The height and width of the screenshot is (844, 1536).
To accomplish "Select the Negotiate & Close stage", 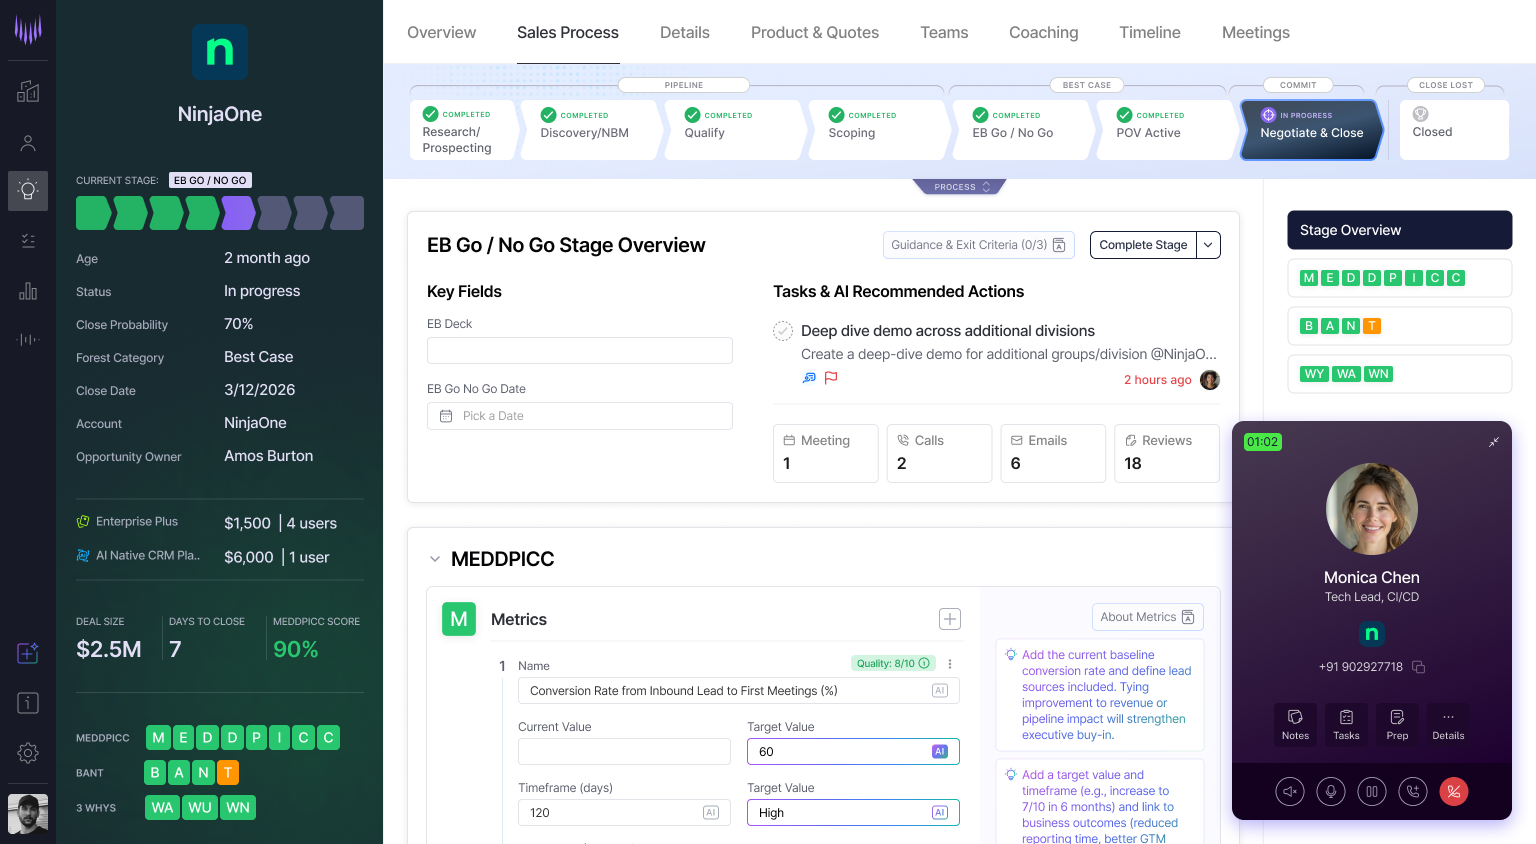I will tap(1311, 130).
